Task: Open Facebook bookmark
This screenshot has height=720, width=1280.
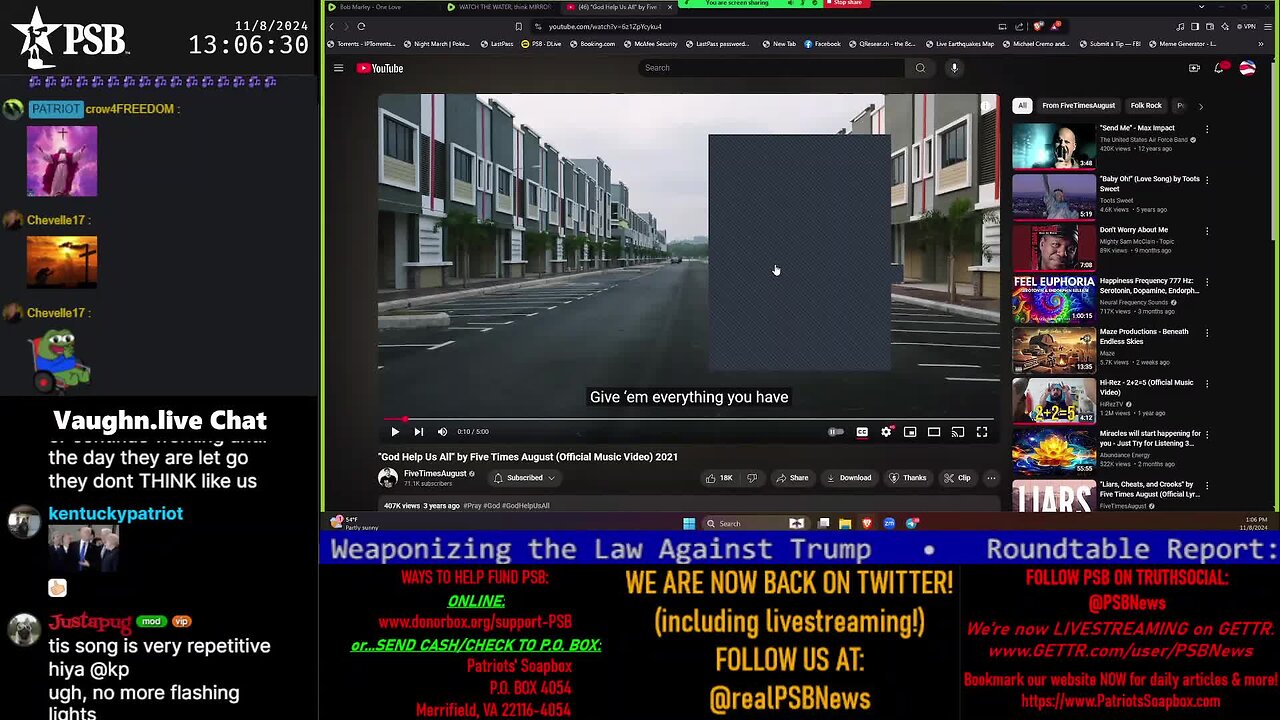Action: point(822,44)
